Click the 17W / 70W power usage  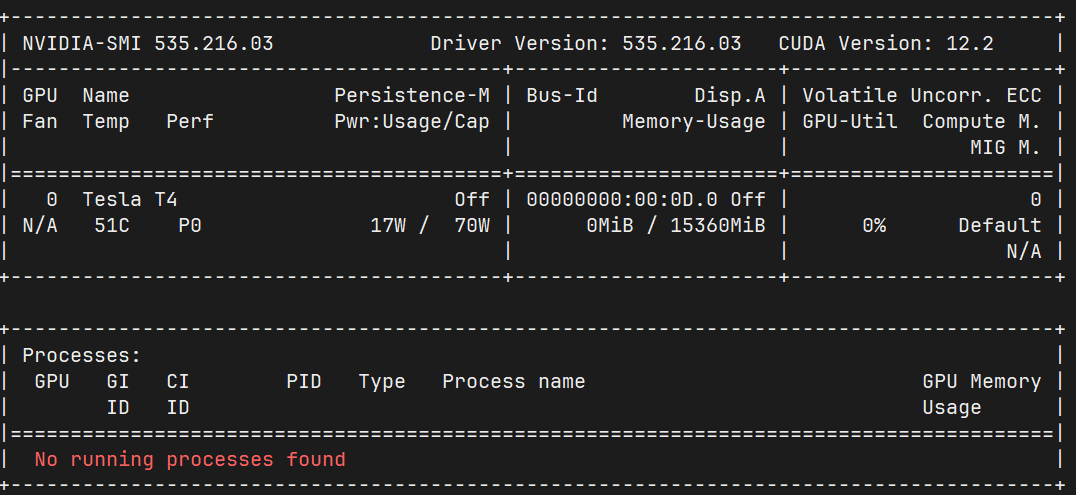click(430, 226)
